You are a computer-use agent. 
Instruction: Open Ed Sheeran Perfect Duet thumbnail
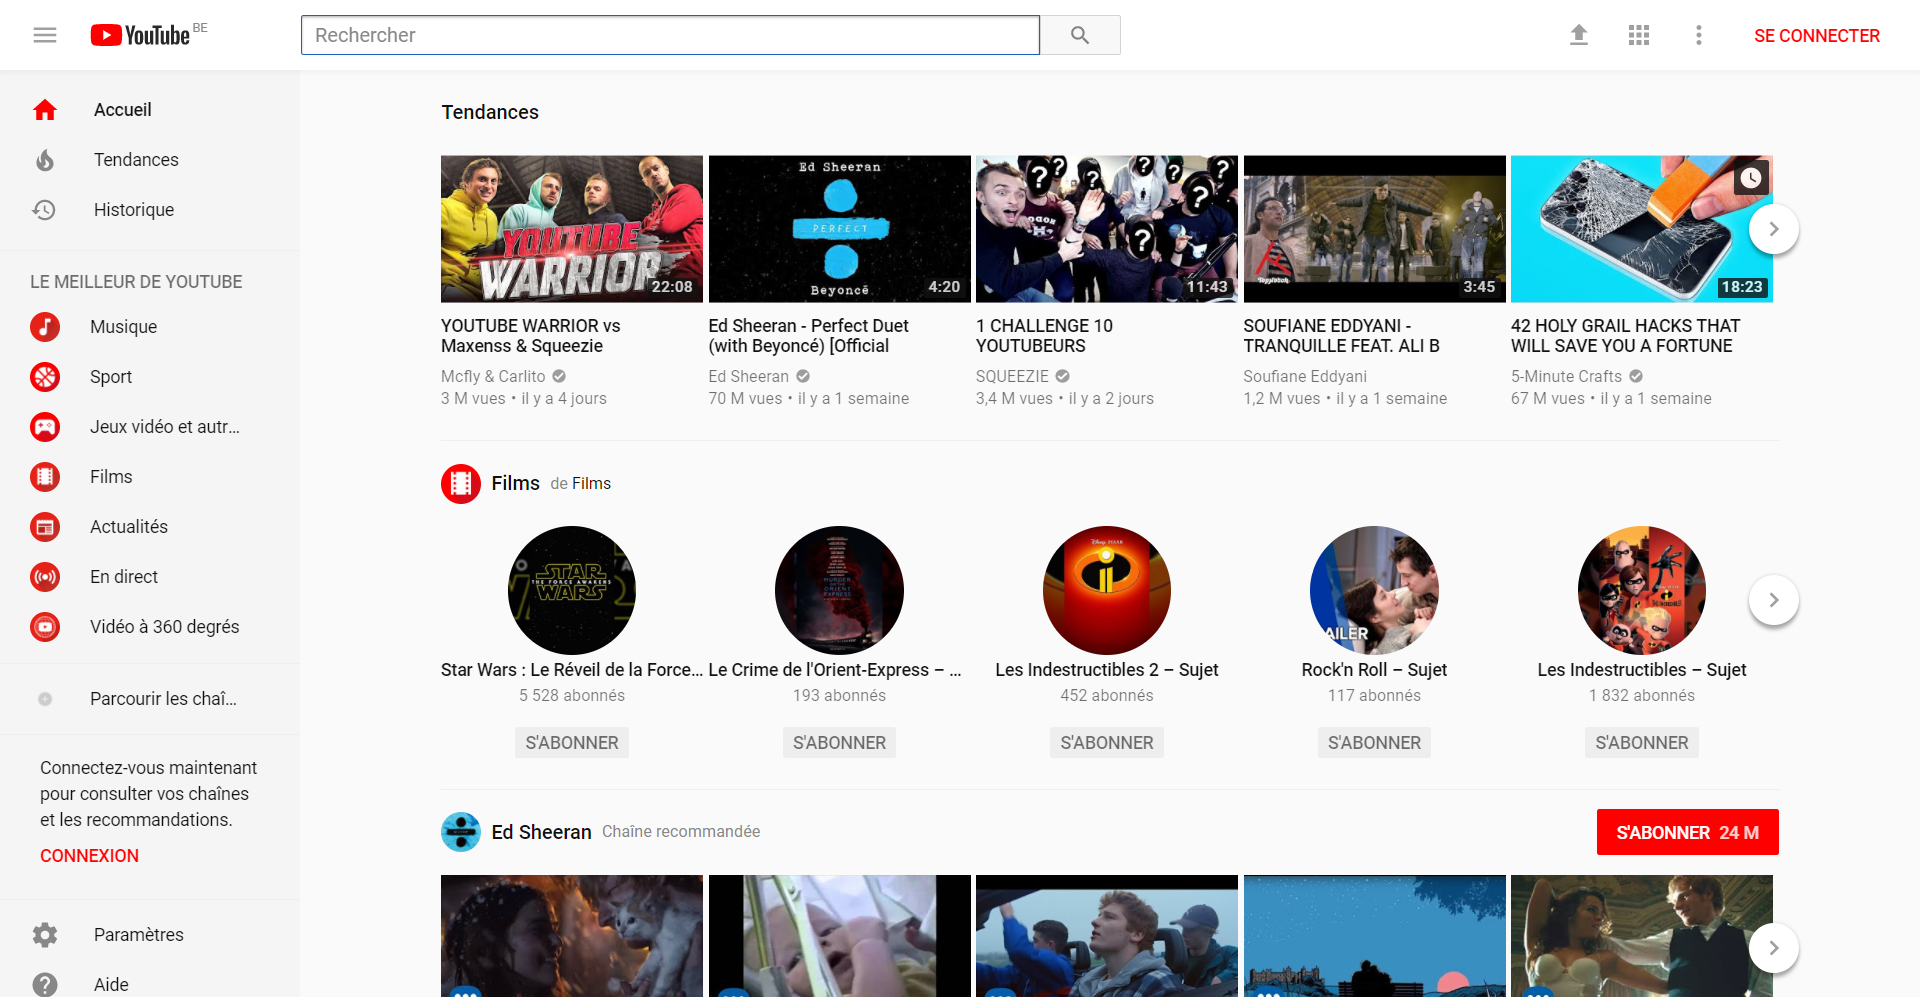[839, 229]
